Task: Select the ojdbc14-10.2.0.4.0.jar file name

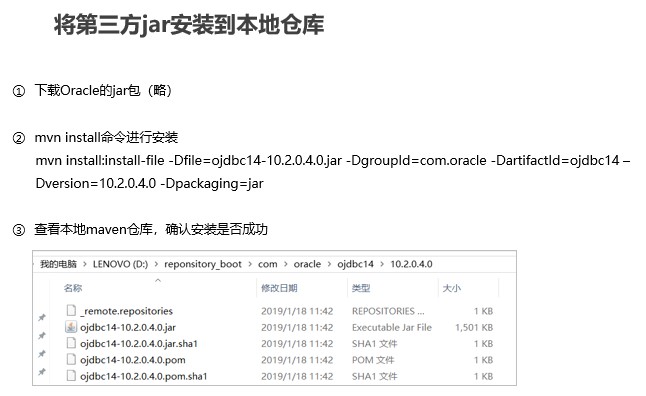Action: pos(128,327)
